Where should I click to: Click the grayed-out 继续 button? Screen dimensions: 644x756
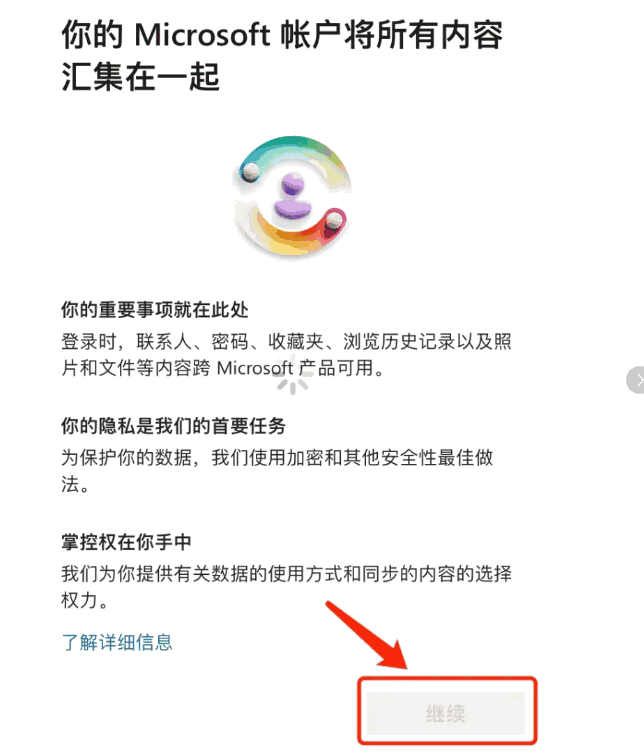tap(446, 713)
